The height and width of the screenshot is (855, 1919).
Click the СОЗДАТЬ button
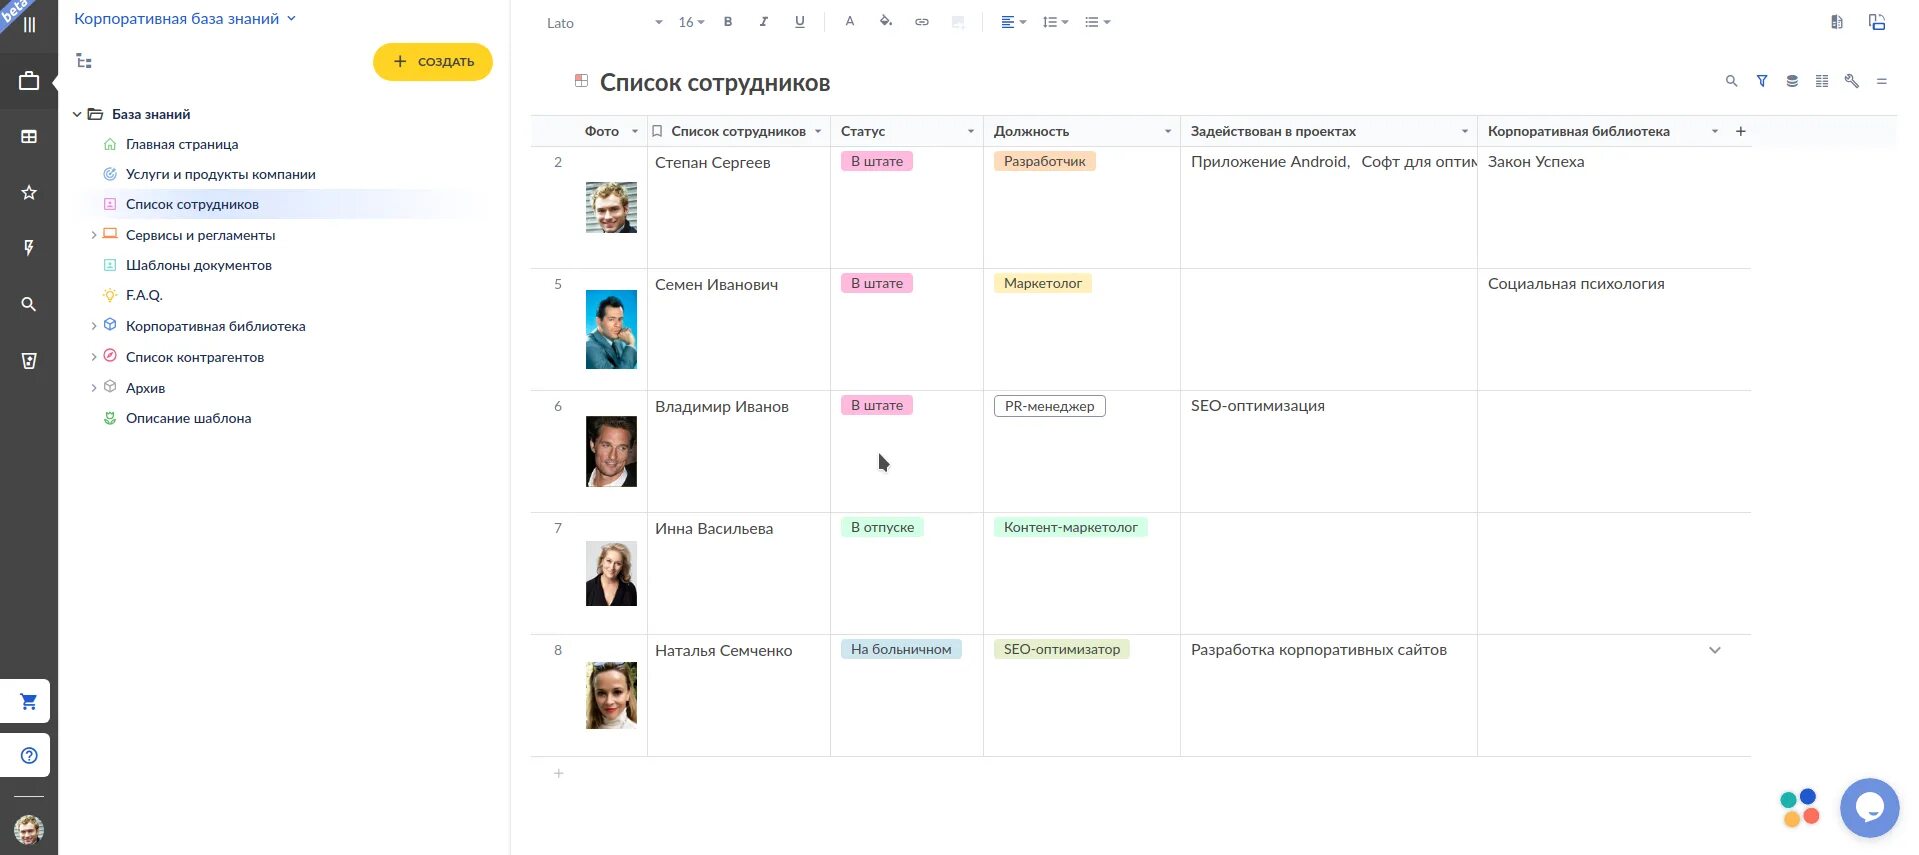coord(433,62)
